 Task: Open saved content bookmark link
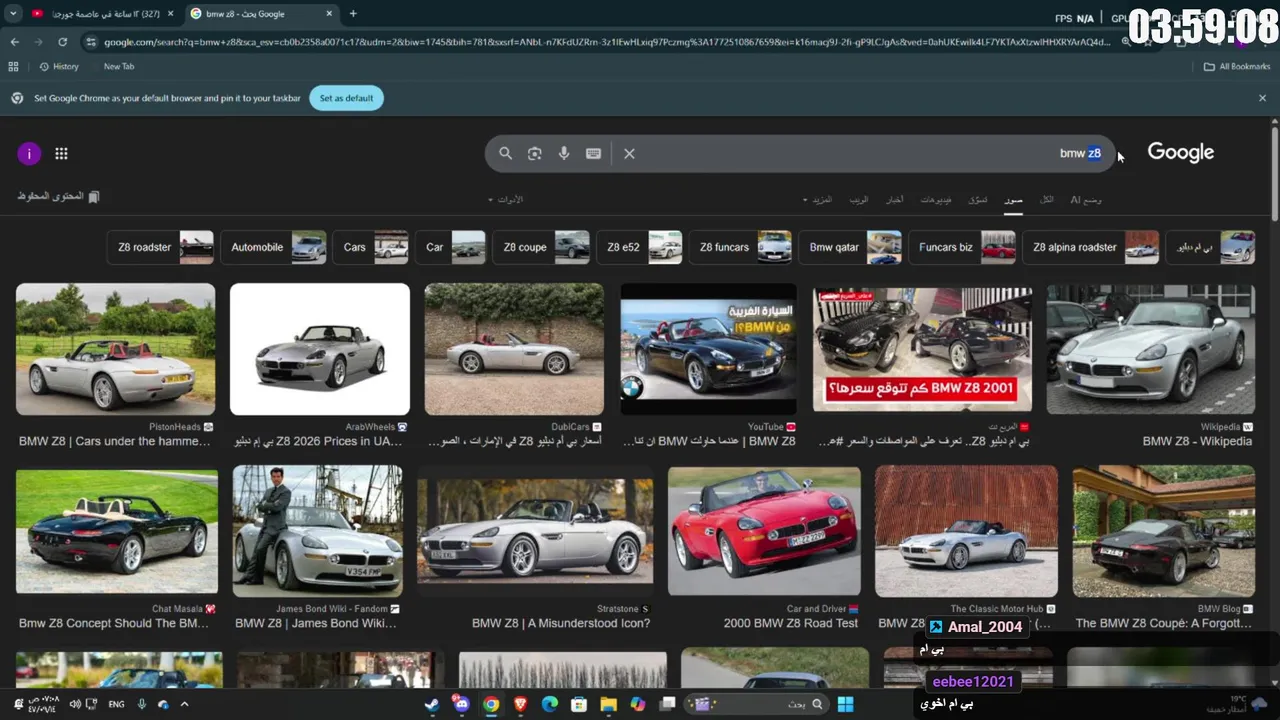tap(58, 197)
